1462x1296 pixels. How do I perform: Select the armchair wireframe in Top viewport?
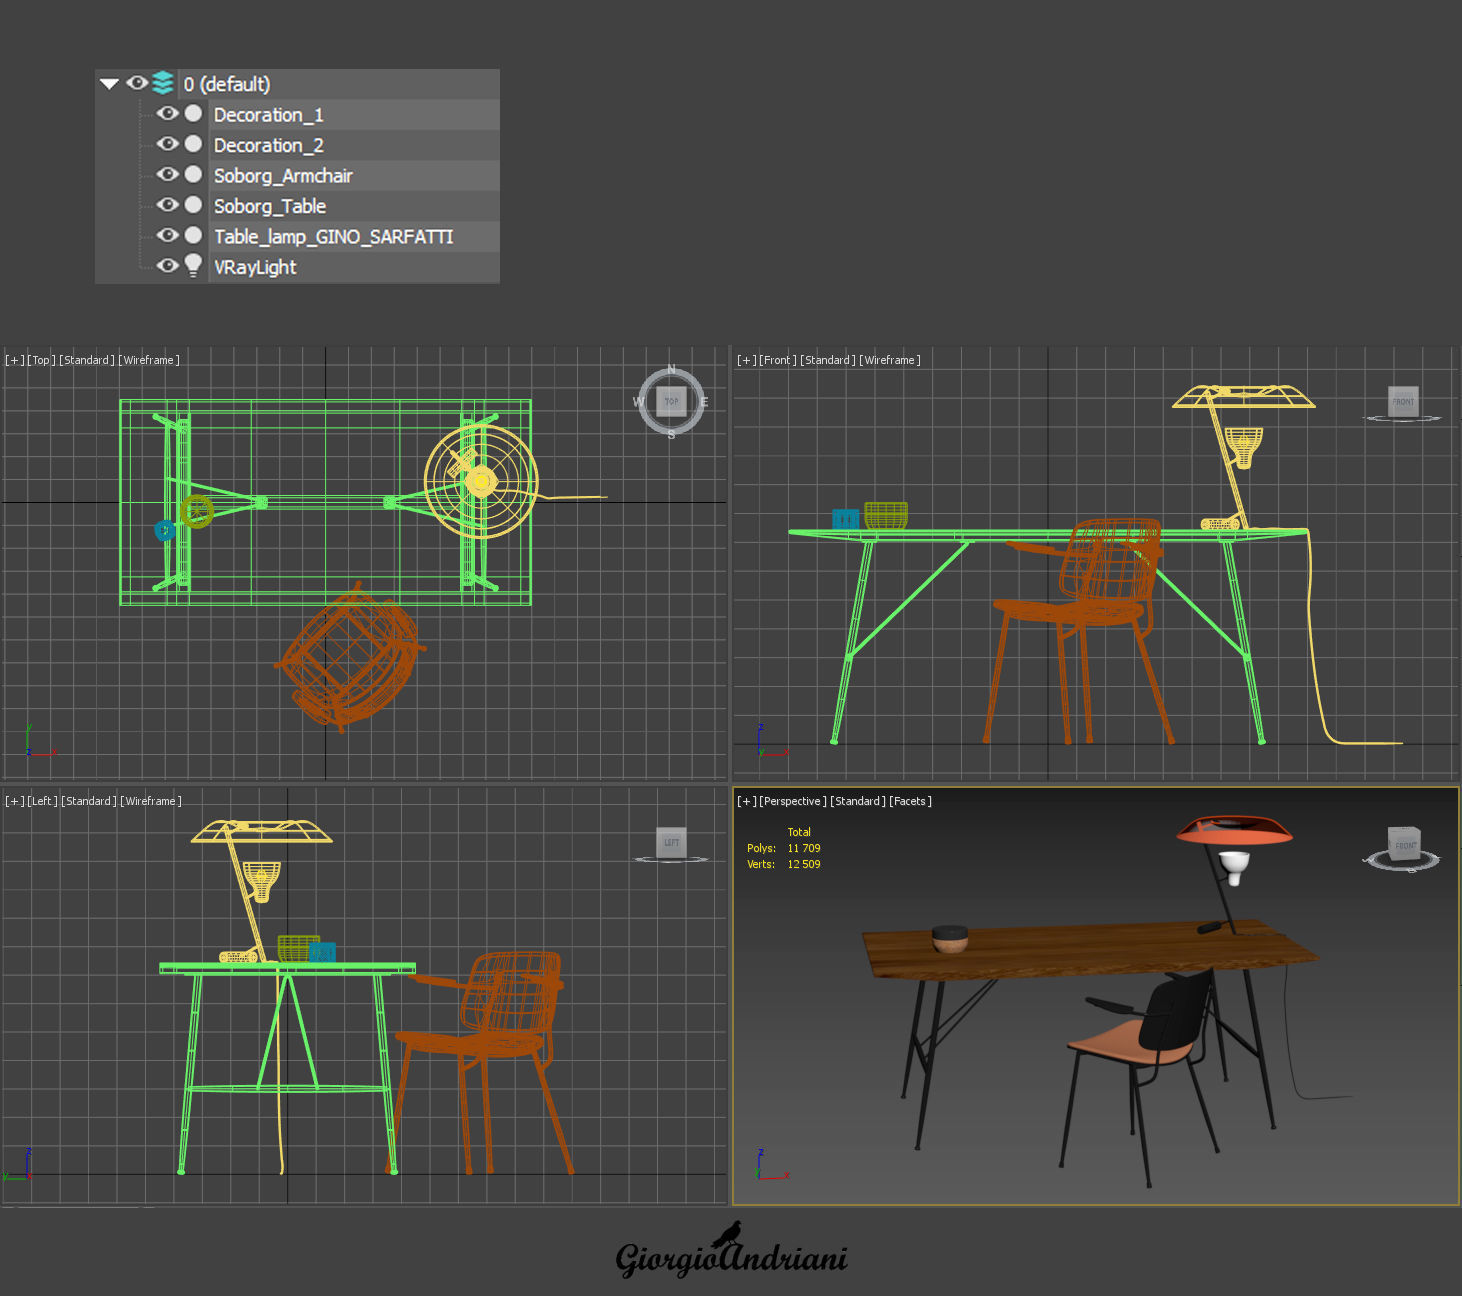click(350, 656)
